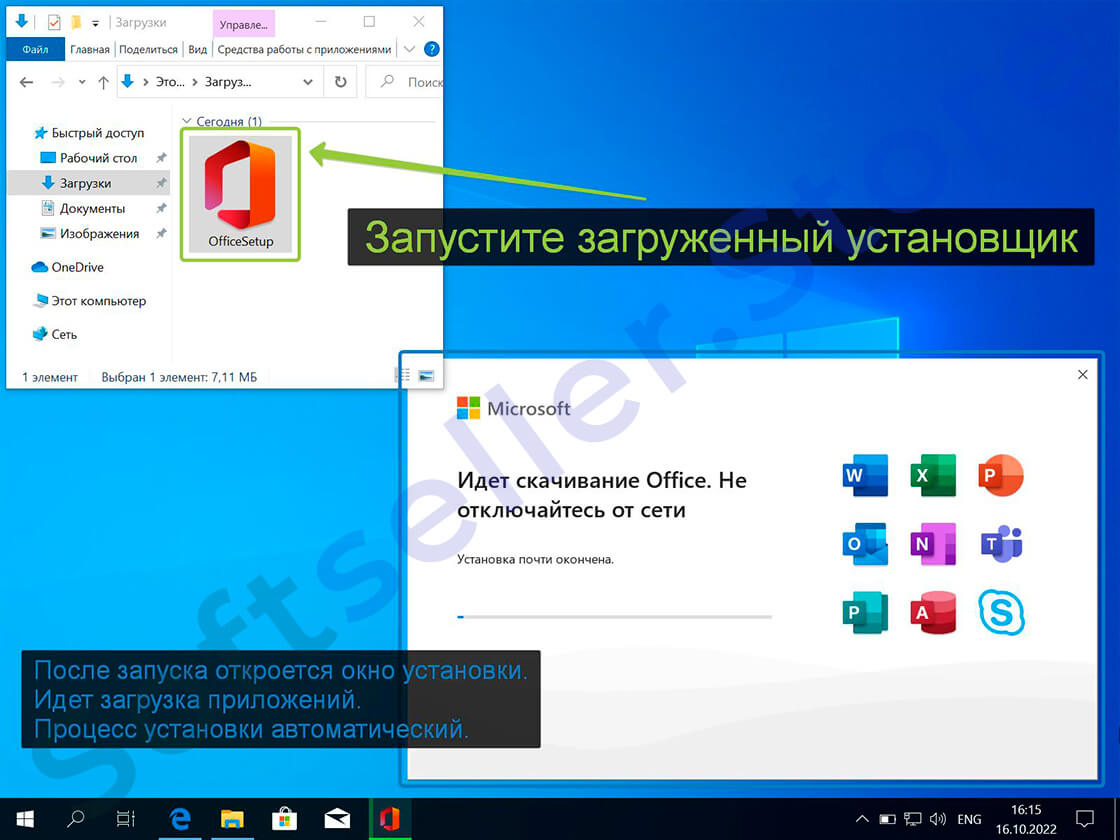Viewport: 1120px width, 840px height.
Task: Click the Office installer taskbar icon
Action: (390, 819)
